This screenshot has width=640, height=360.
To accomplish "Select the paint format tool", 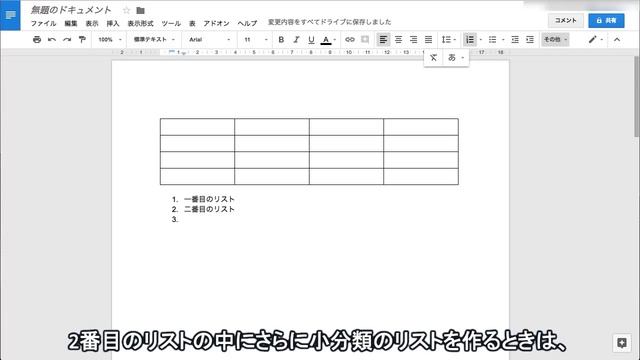I will (82, 40).
